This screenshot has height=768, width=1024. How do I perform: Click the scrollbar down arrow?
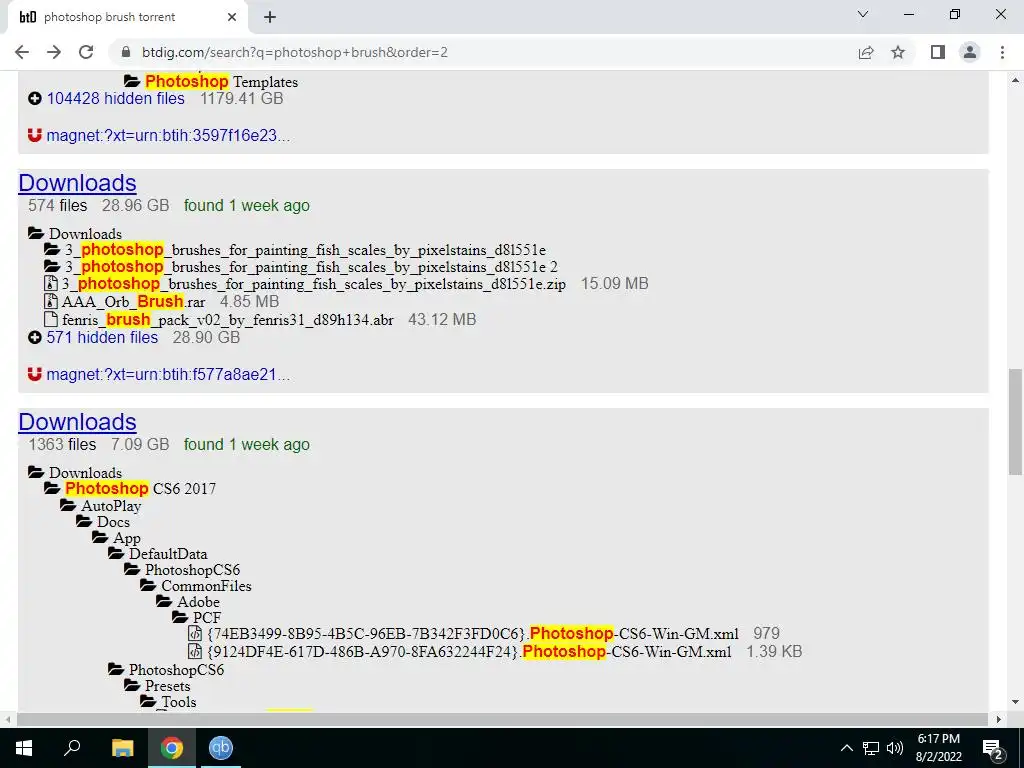tap(1016, 703)
